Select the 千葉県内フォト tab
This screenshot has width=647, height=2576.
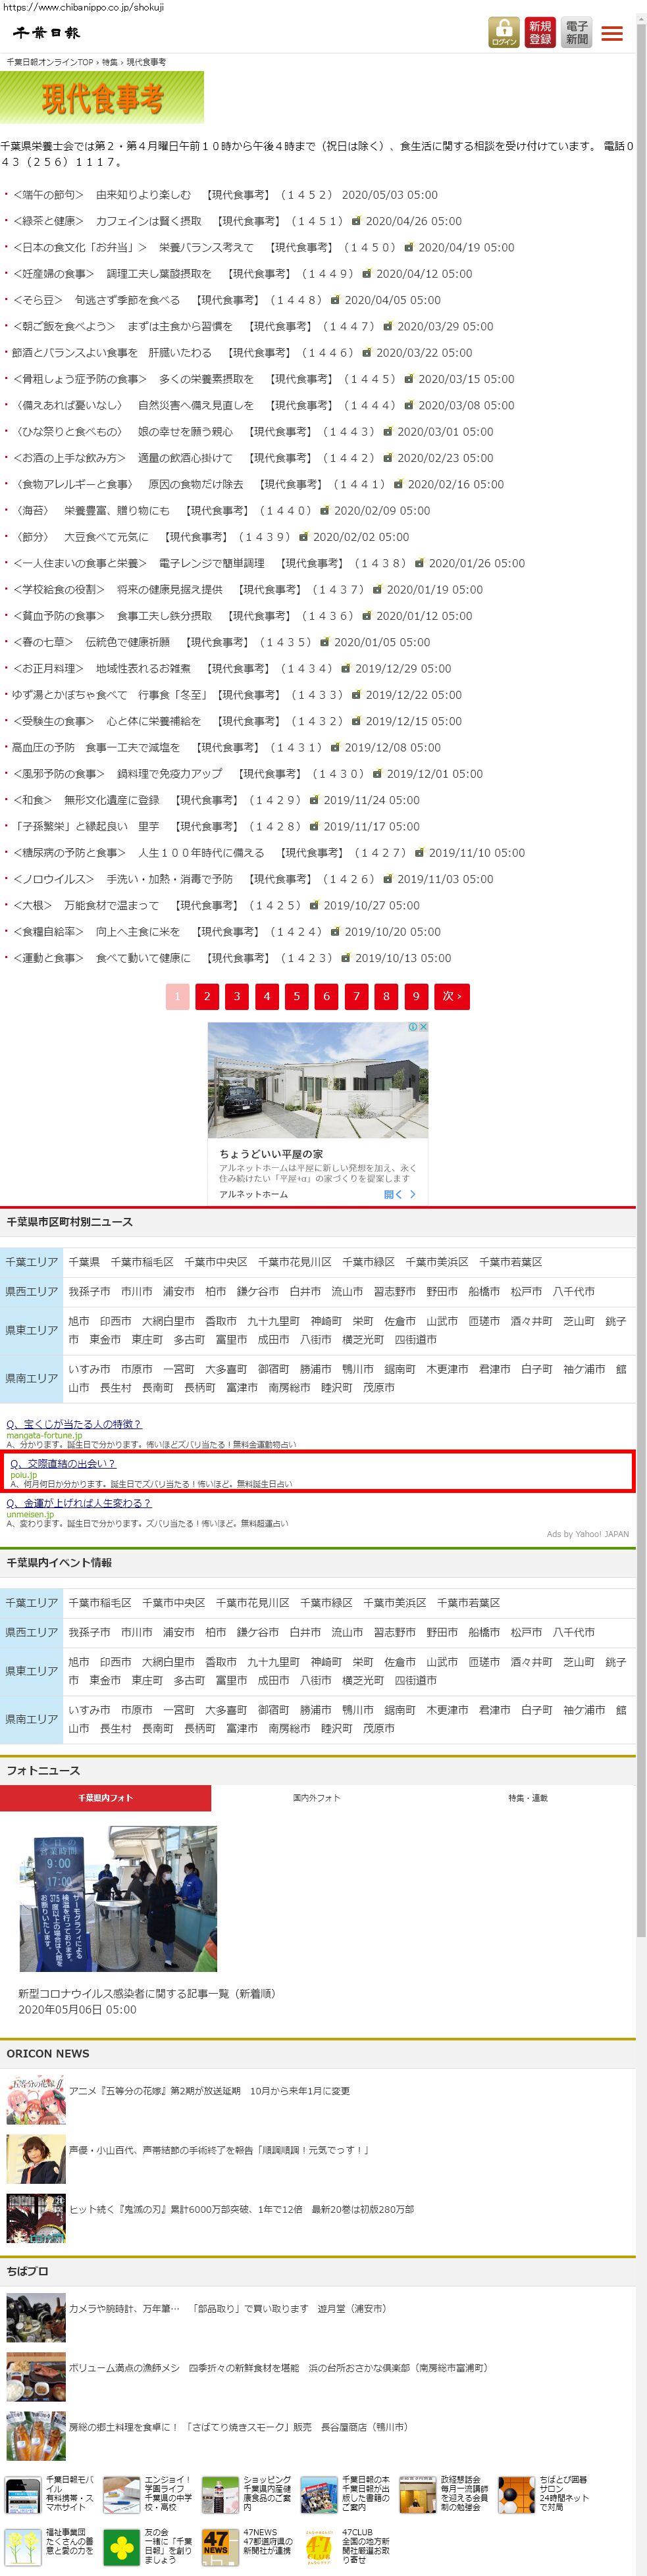click(105, 1797)
